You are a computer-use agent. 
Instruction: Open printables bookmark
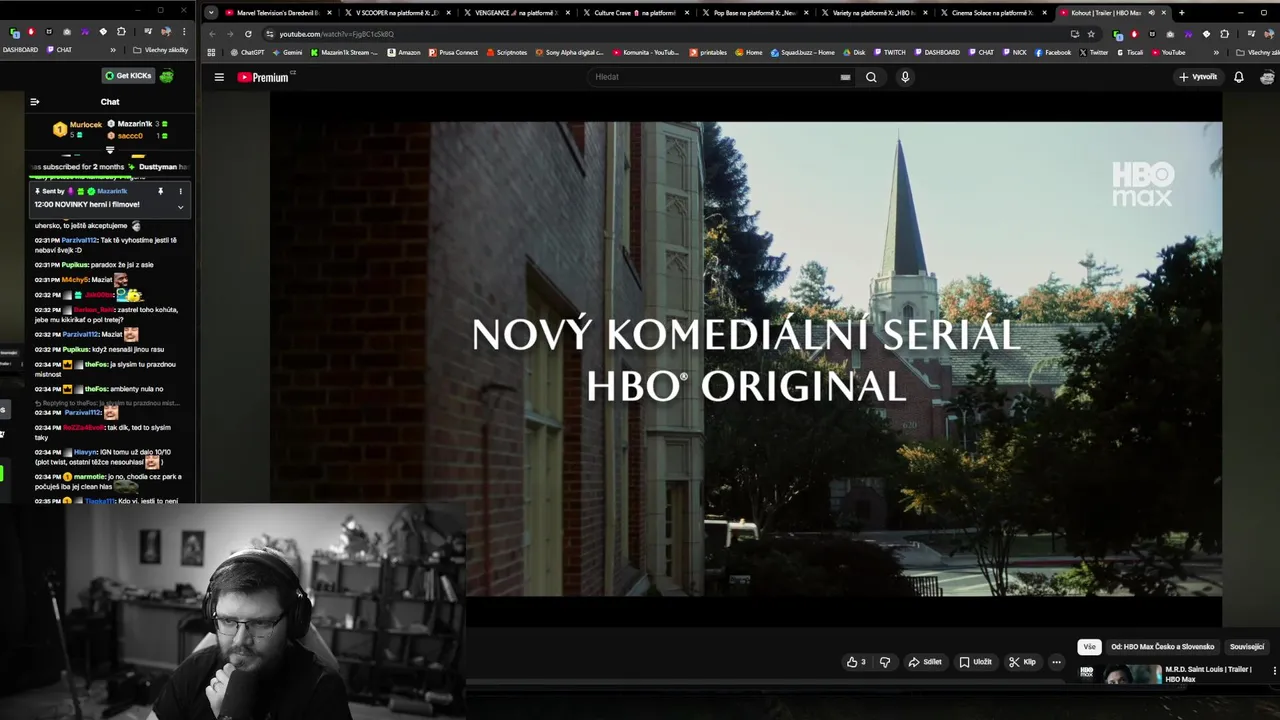click(x=708, y=53)
